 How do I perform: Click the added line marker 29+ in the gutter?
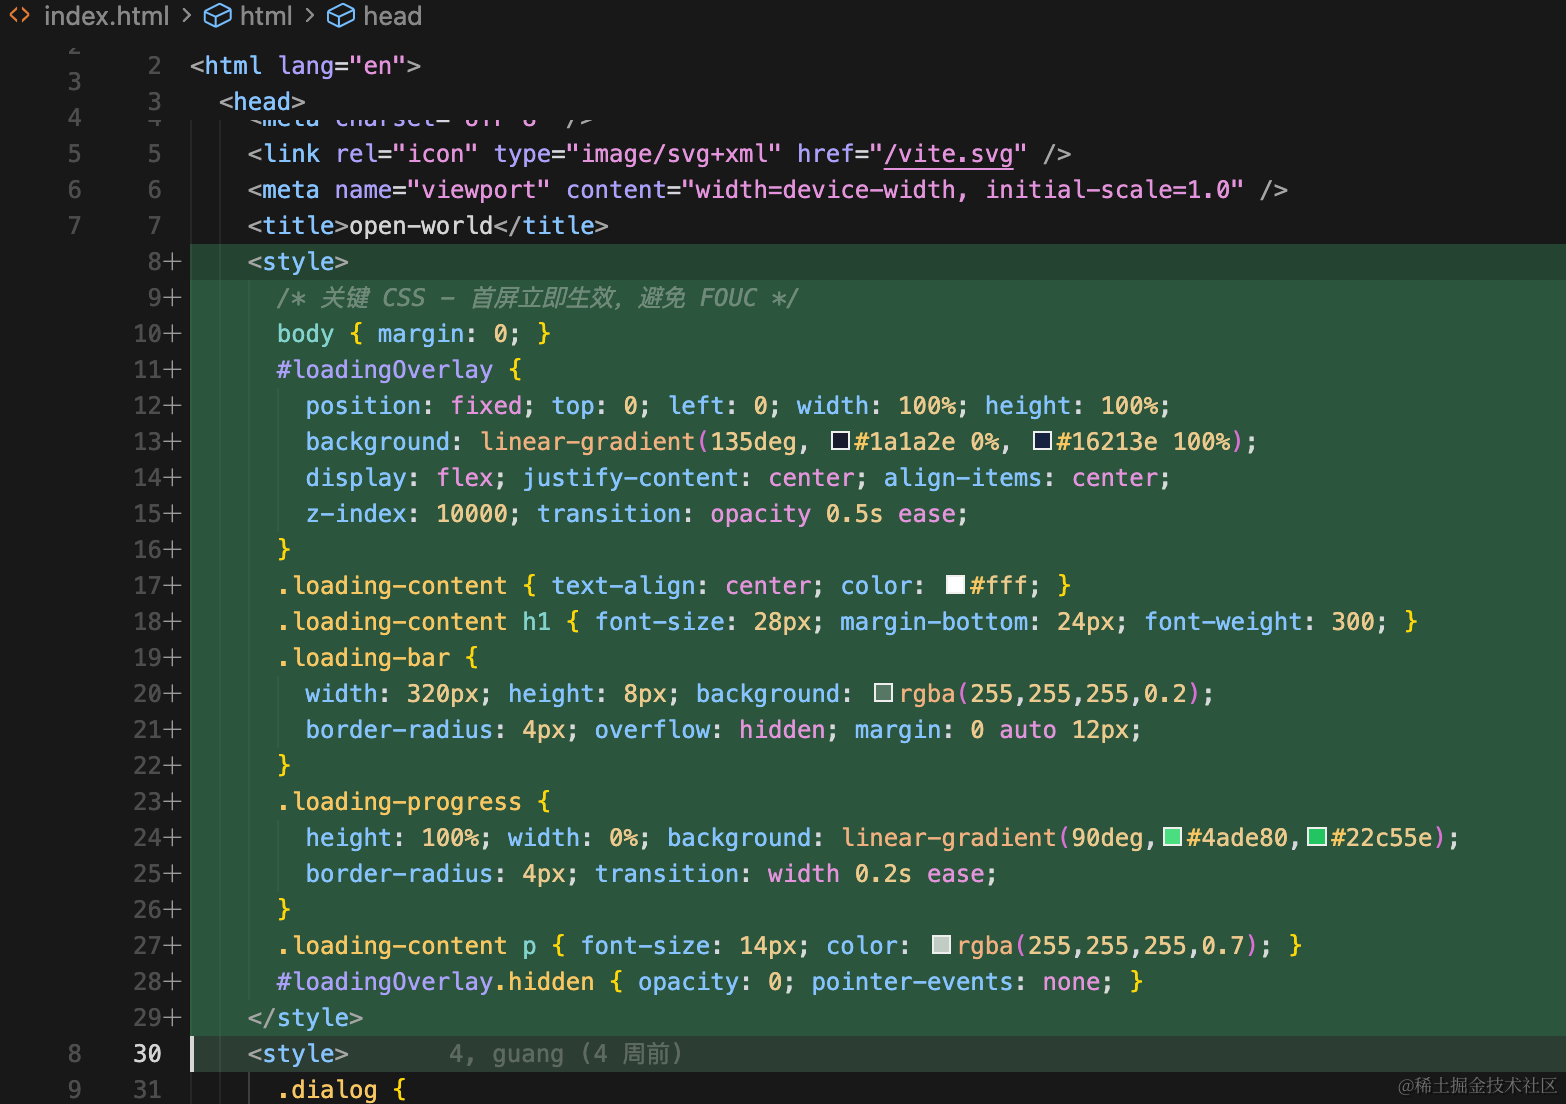pos(157,1018)
